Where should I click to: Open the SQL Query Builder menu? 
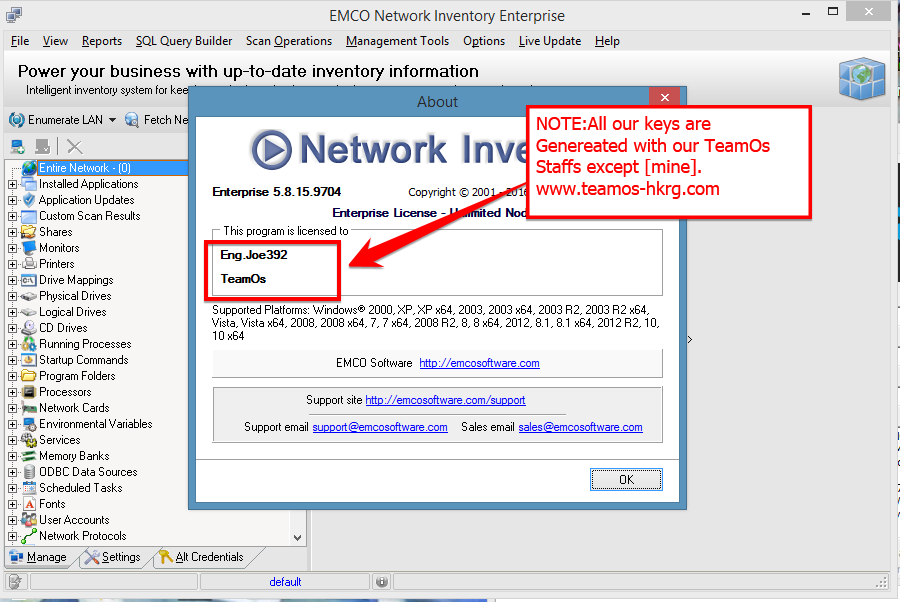coord(184,41)
